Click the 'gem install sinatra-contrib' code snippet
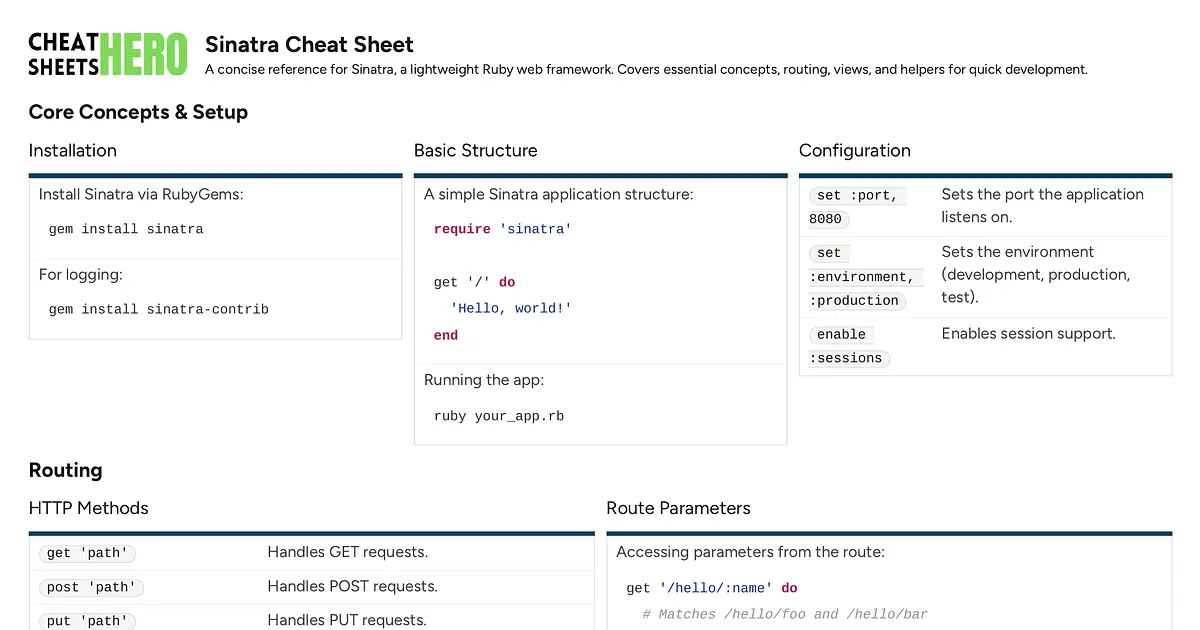Viewport: 1200px width, 630px height. tap(157, 309)
